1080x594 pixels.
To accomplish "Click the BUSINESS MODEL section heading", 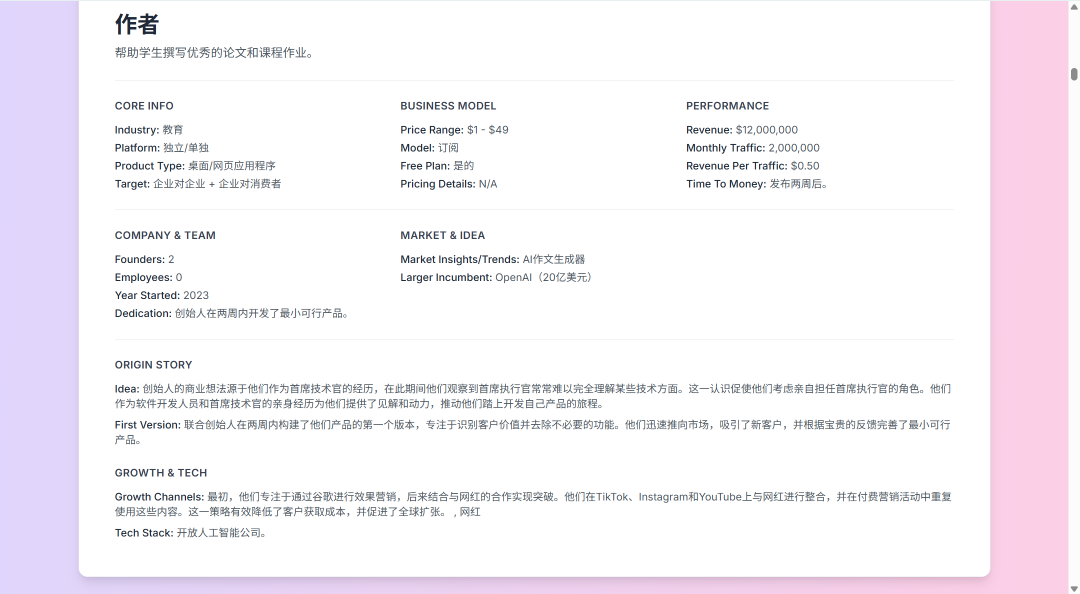I will [x=448, y=106].
